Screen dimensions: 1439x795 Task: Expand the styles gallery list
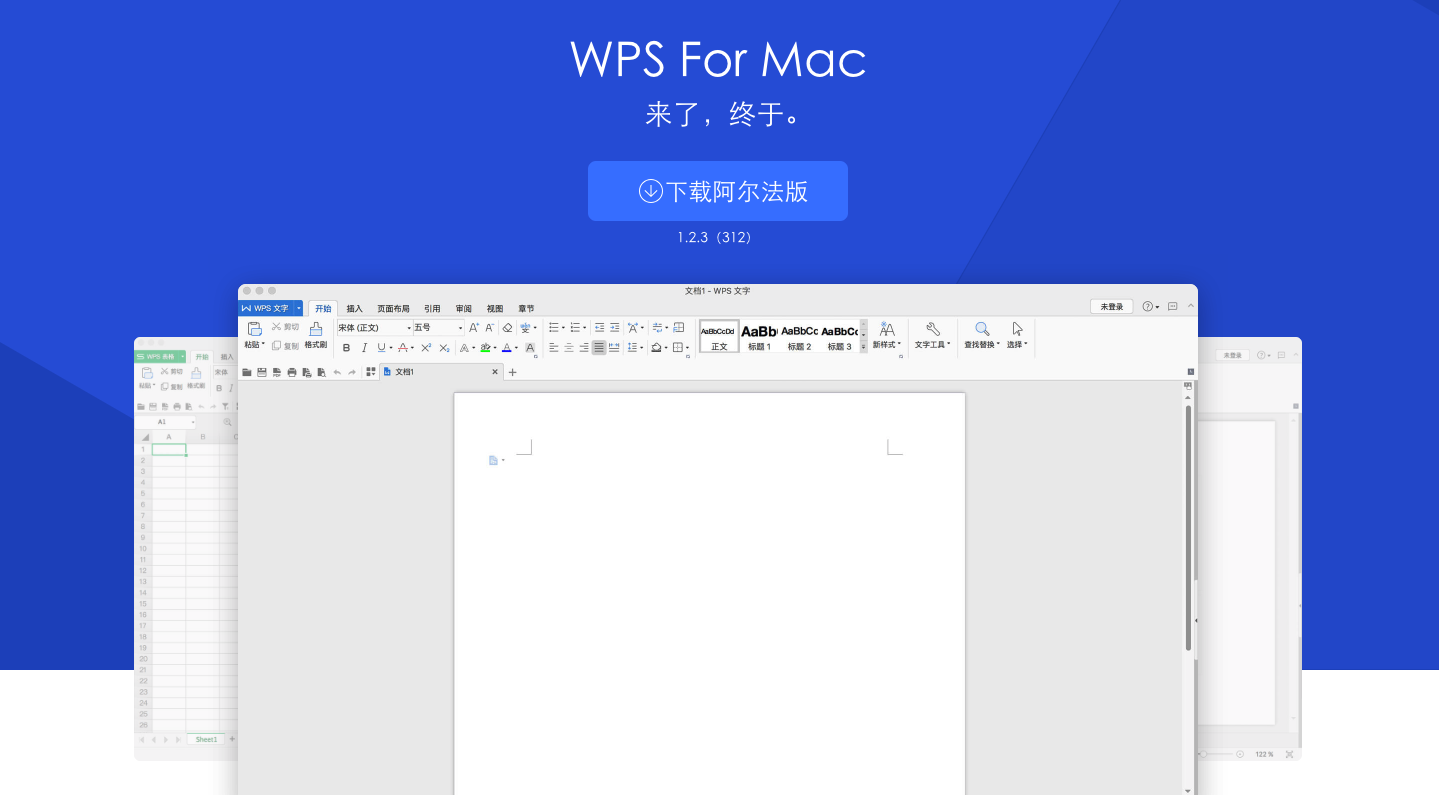pyautogui.click(x=864, y=346)
